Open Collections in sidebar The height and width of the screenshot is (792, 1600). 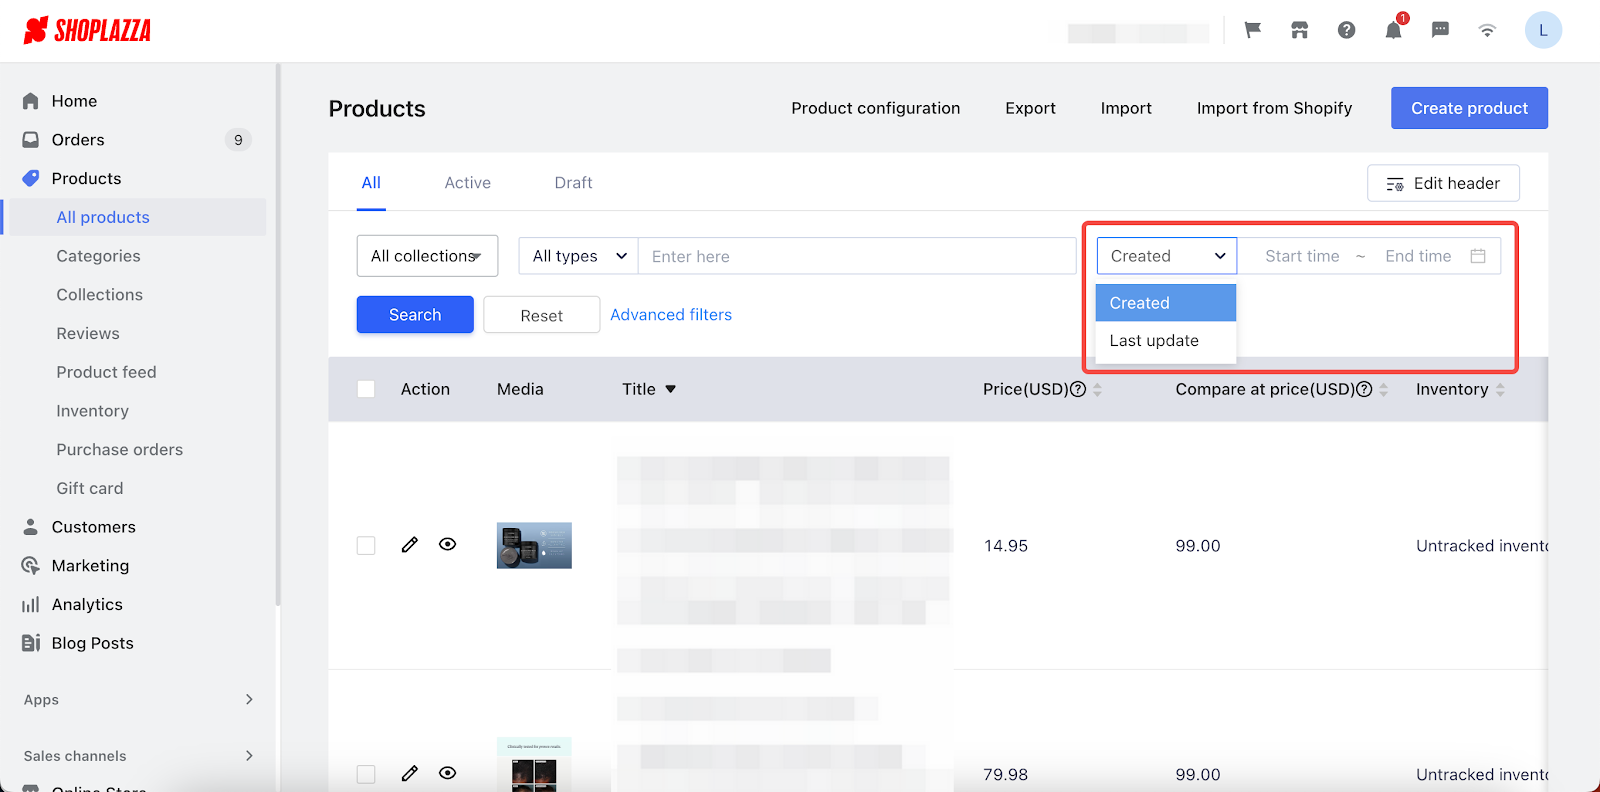click(x=99, y=295)
